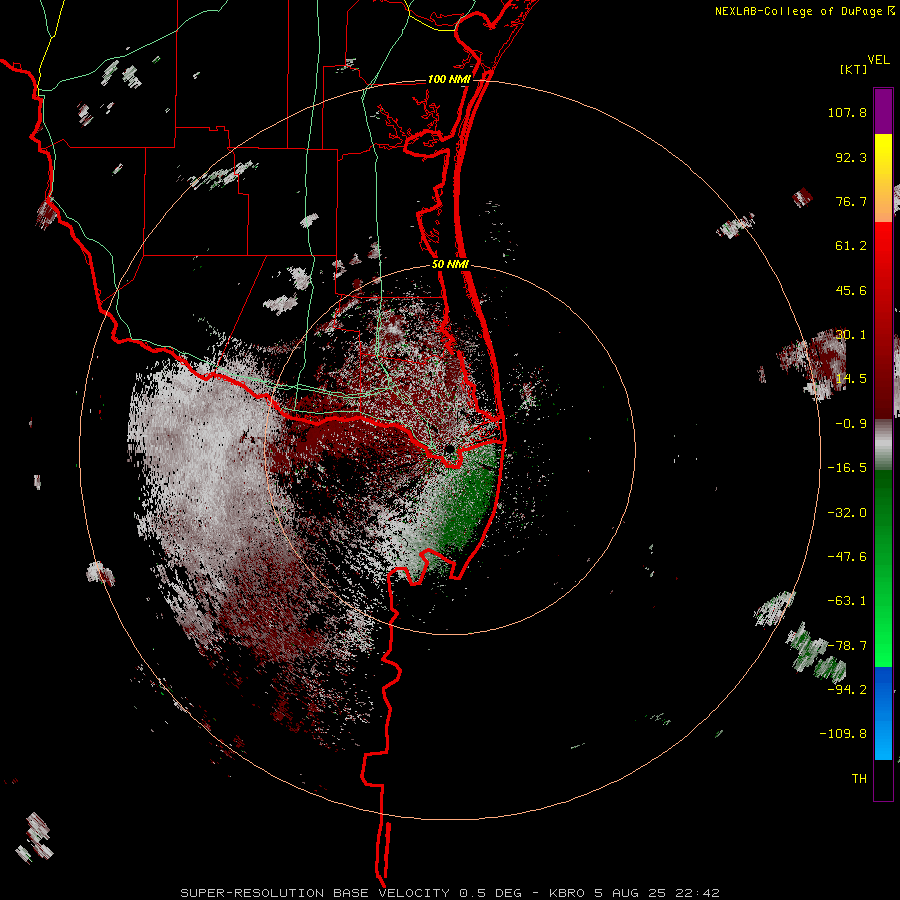Select the 61.2 value on velocity scale

point(851,246)
